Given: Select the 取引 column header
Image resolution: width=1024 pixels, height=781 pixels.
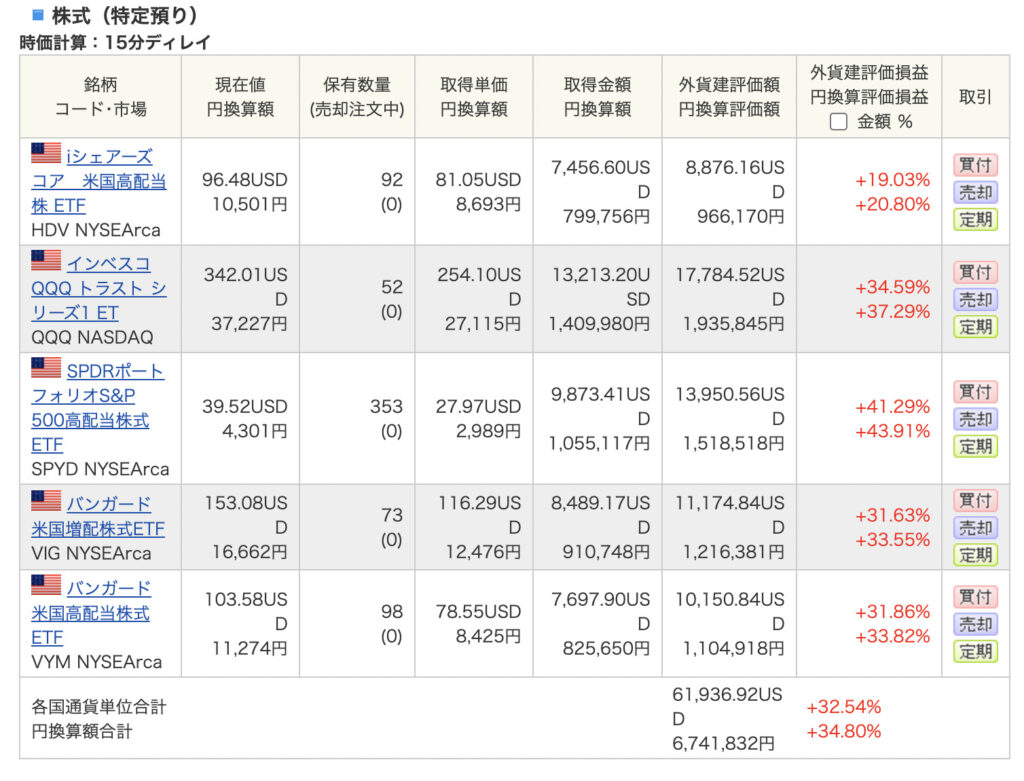Looking at the screenshot, I should coord(976,97).
